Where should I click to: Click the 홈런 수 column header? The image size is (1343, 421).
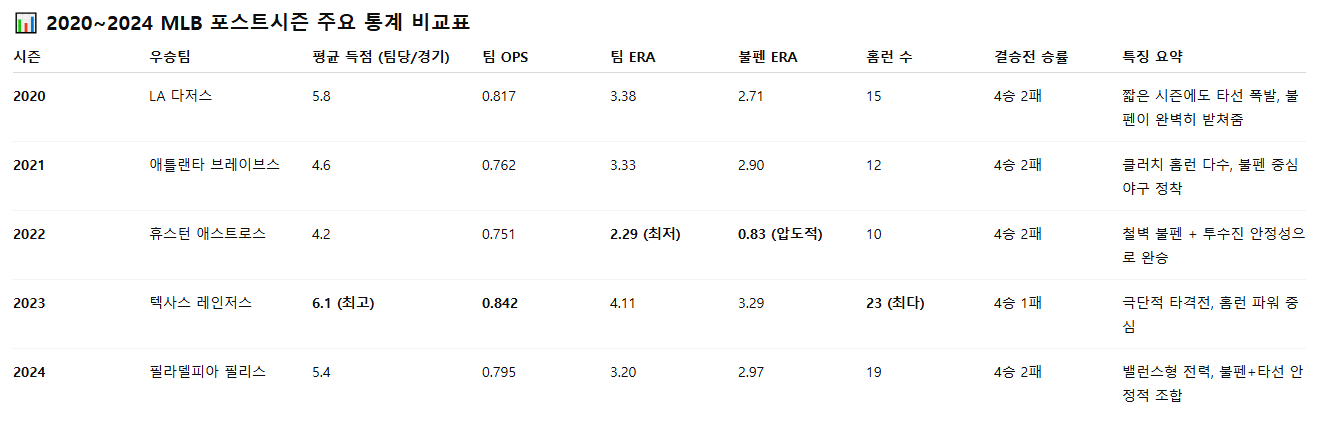(889, 57)
